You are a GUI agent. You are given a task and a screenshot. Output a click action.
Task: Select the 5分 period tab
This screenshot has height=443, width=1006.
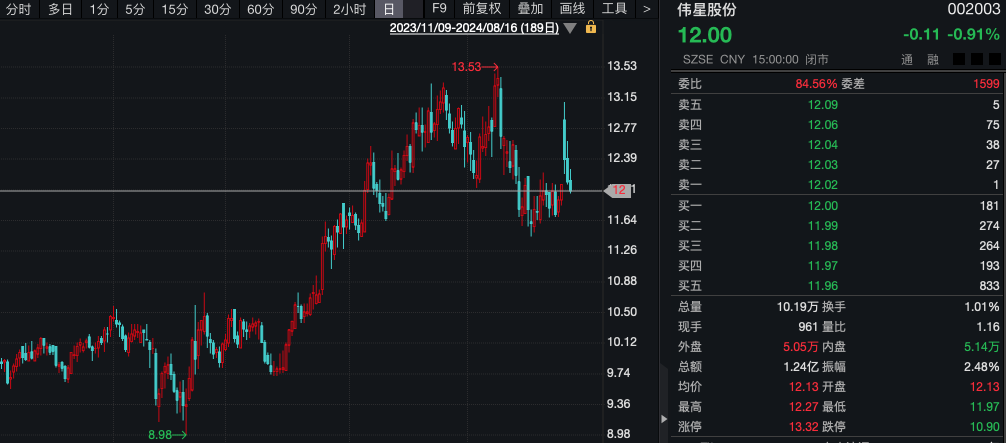(x=135, y=9)
